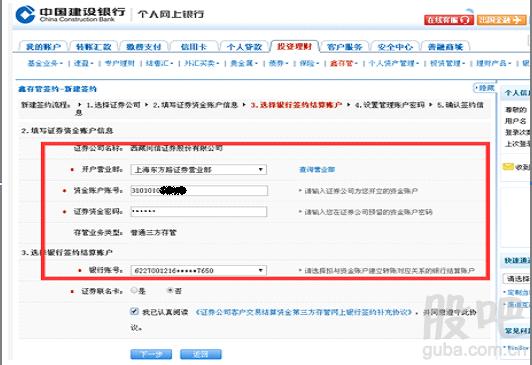Click the 下一步 next button
The width and height of the screenshot is (532, 365).
click(151, 354)
